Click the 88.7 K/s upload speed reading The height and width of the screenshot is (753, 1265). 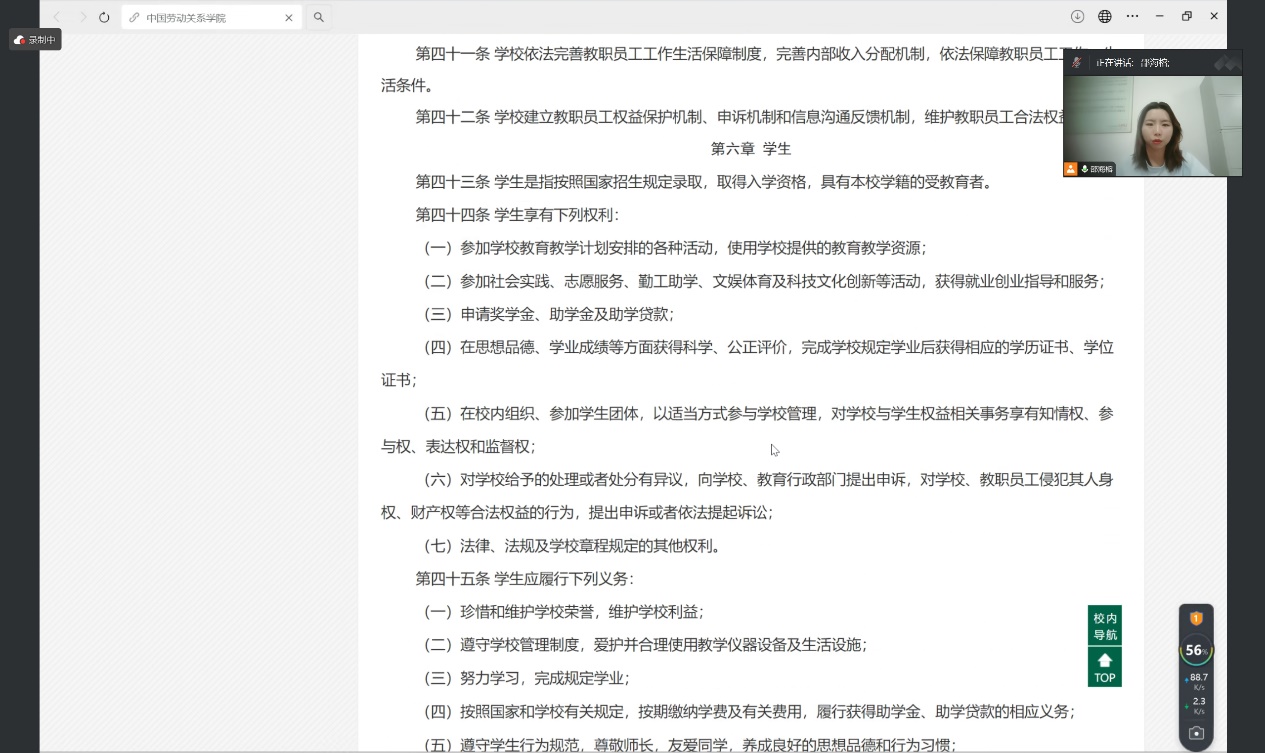1197,682
